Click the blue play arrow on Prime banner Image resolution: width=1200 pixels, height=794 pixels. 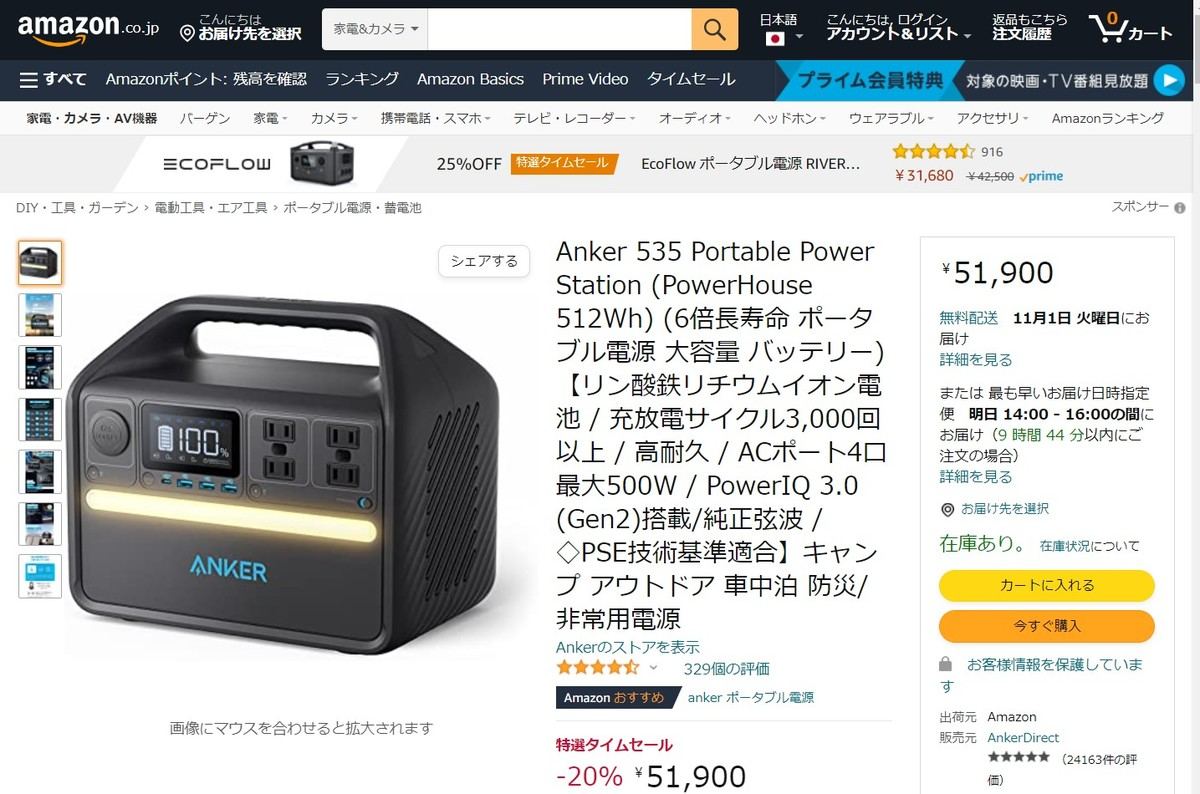(x=1168, y=80)
